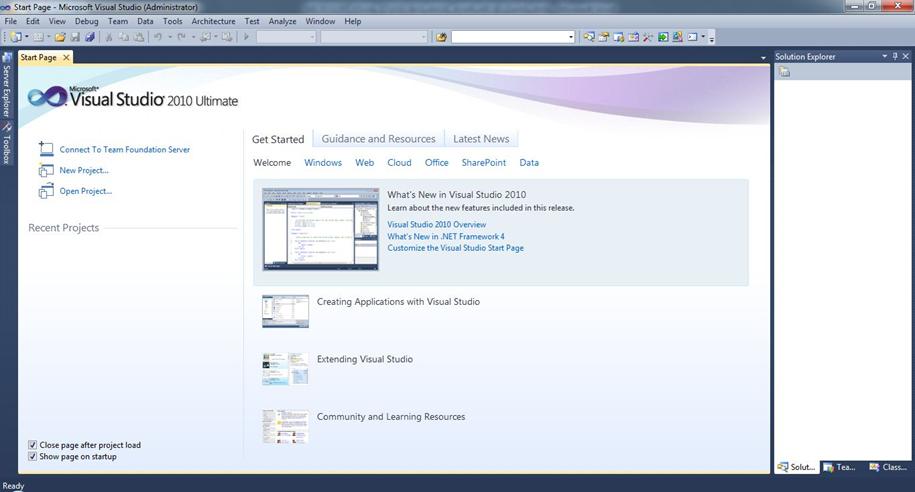
Task: Click inside the Find text input field
Action: 509,37
